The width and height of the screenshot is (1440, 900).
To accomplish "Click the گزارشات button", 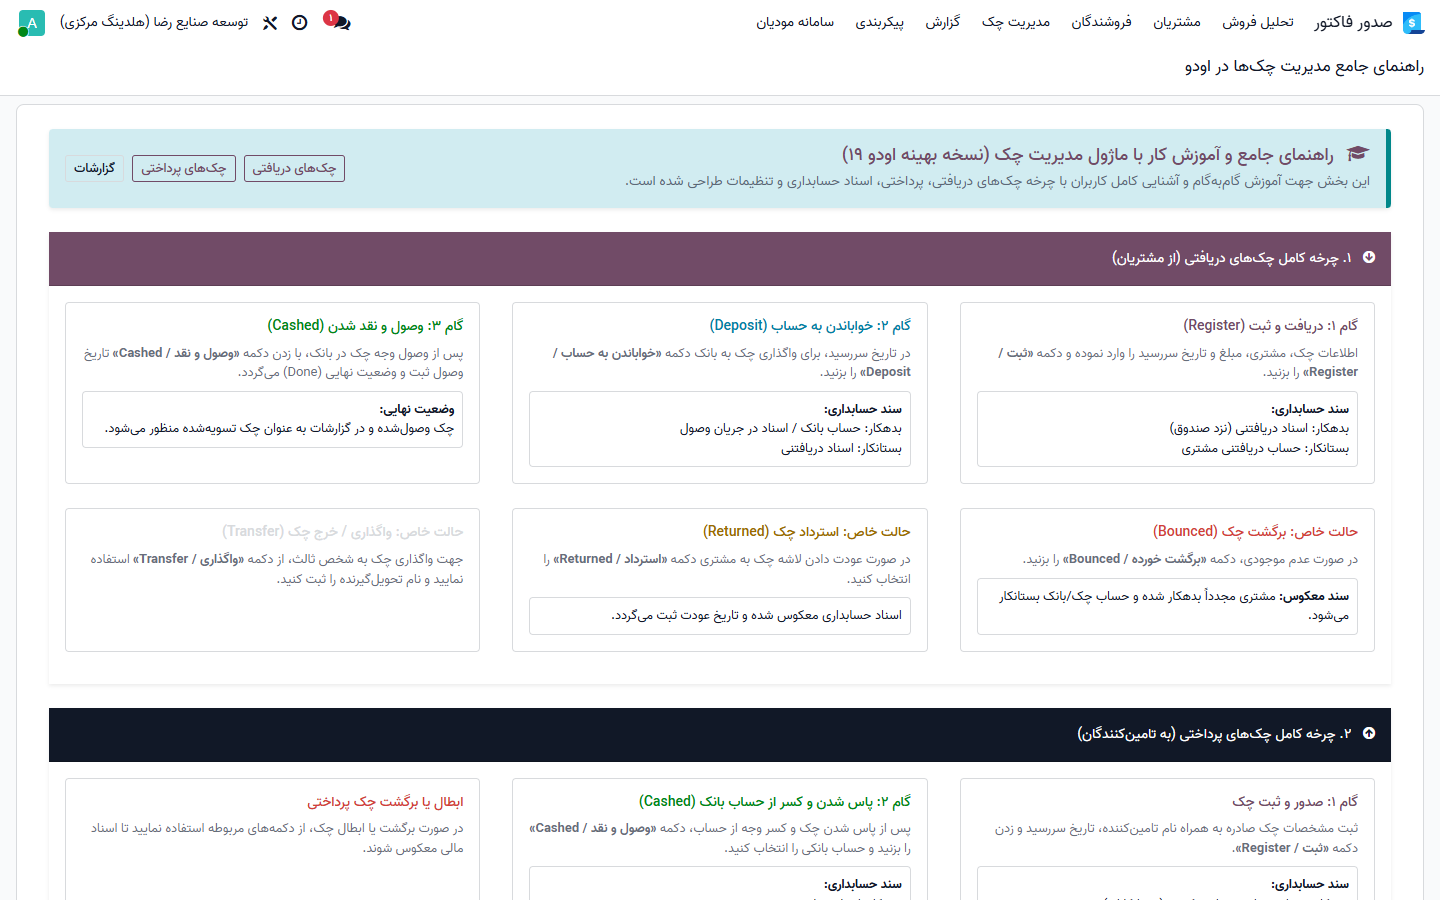I will [x=95, y=168].
